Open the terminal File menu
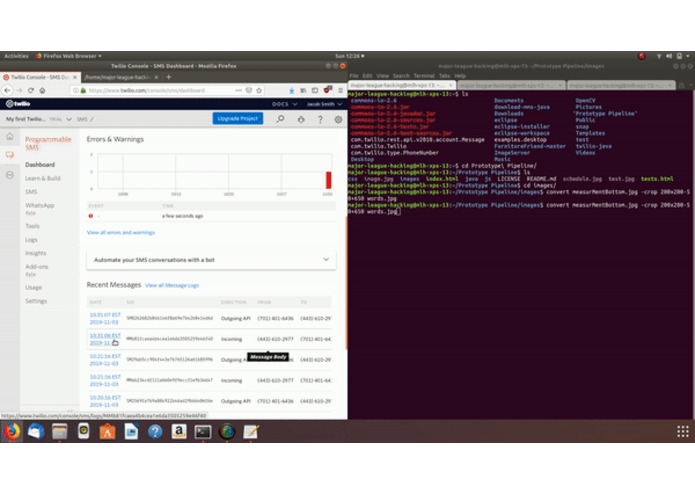 pos(354,76)
